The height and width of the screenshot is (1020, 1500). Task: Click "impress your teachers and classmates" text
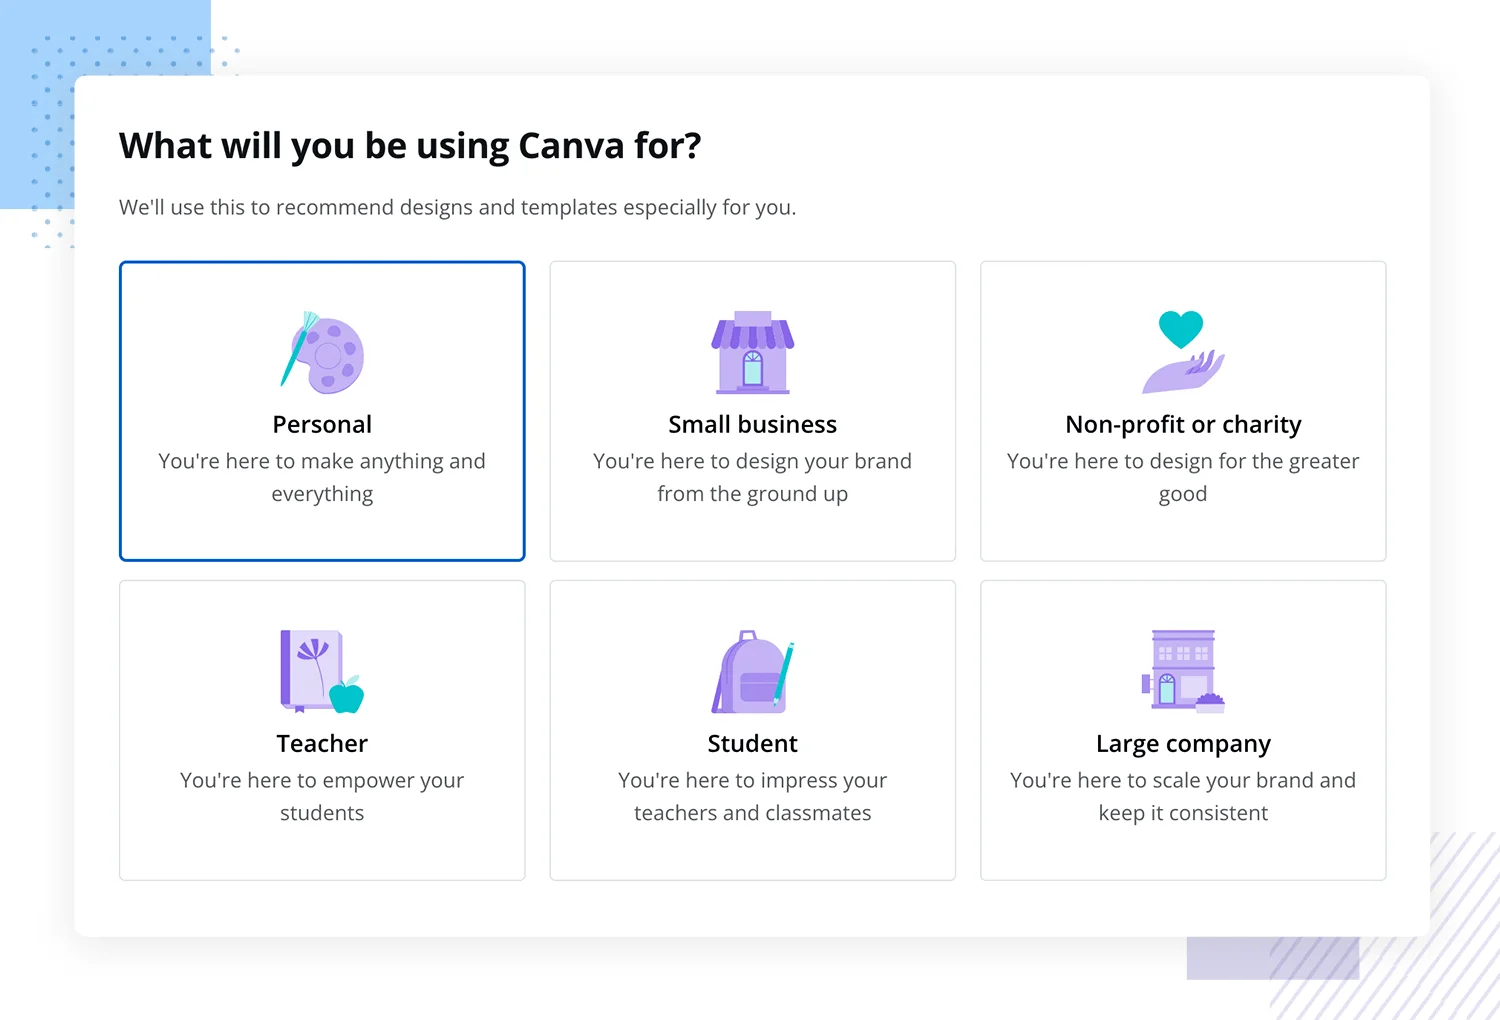(x=753, y=796)
